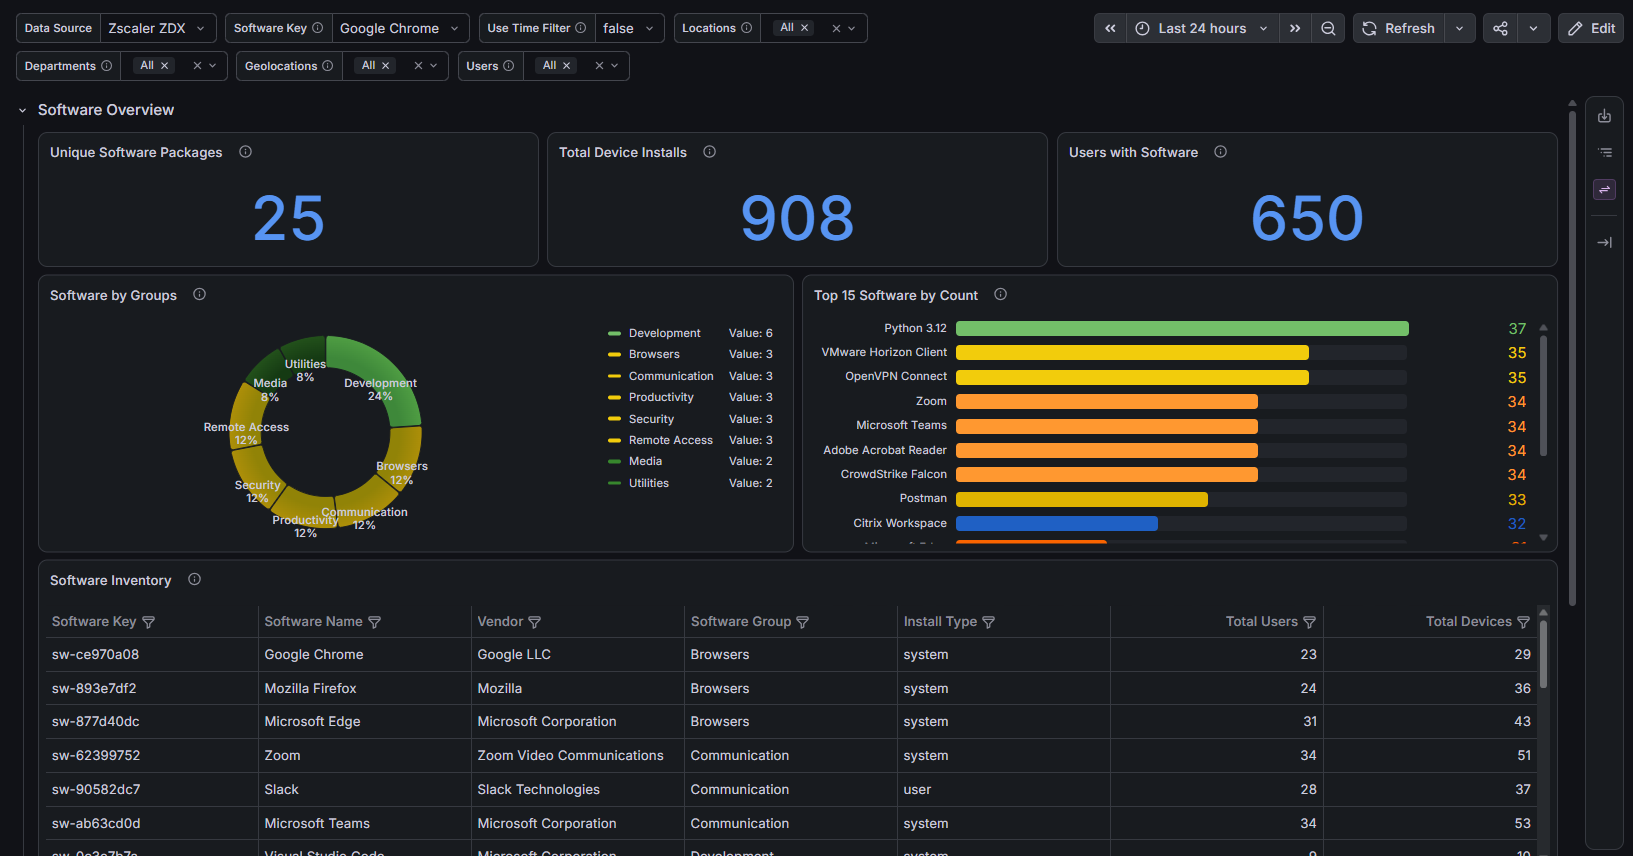Open the refresh interval dropdown arrow

coord(1459,28)
